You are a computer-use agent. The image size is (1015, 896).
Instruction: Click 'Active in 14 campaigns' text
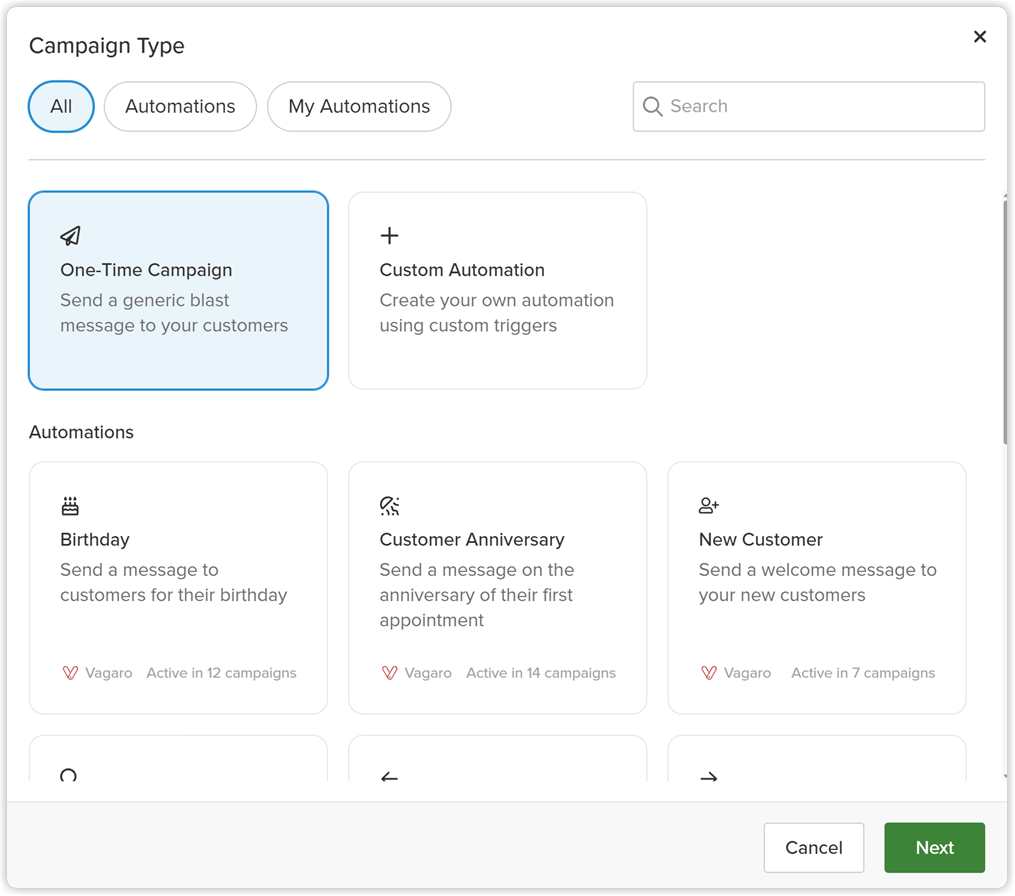point(541,673)
